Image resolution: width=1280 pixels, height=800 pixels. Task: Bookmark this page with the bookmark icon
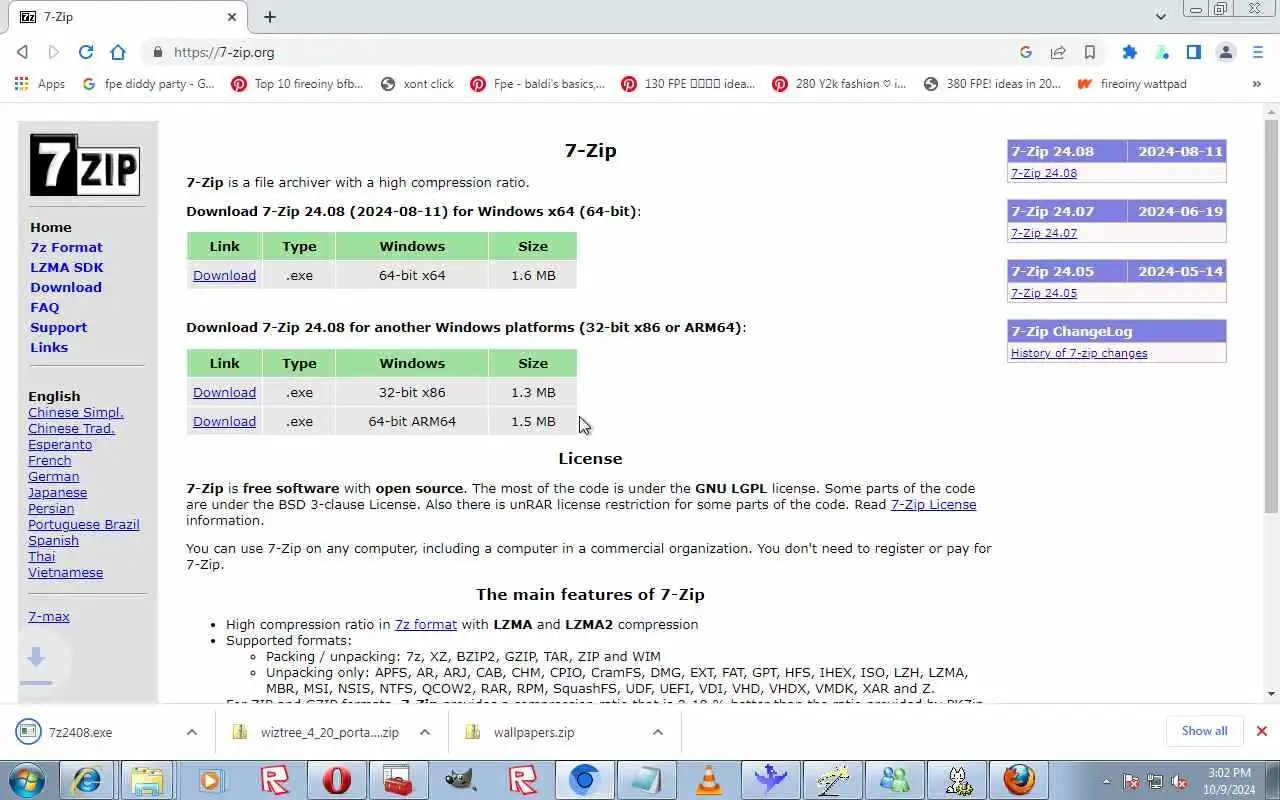point(1090,52)
